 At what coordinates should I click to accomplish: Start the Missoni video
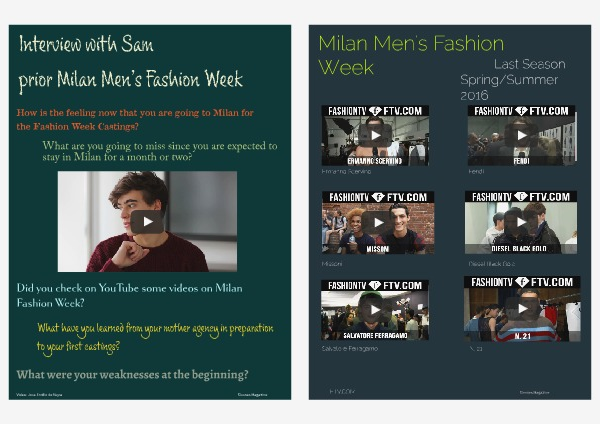(x=375, y=222)
